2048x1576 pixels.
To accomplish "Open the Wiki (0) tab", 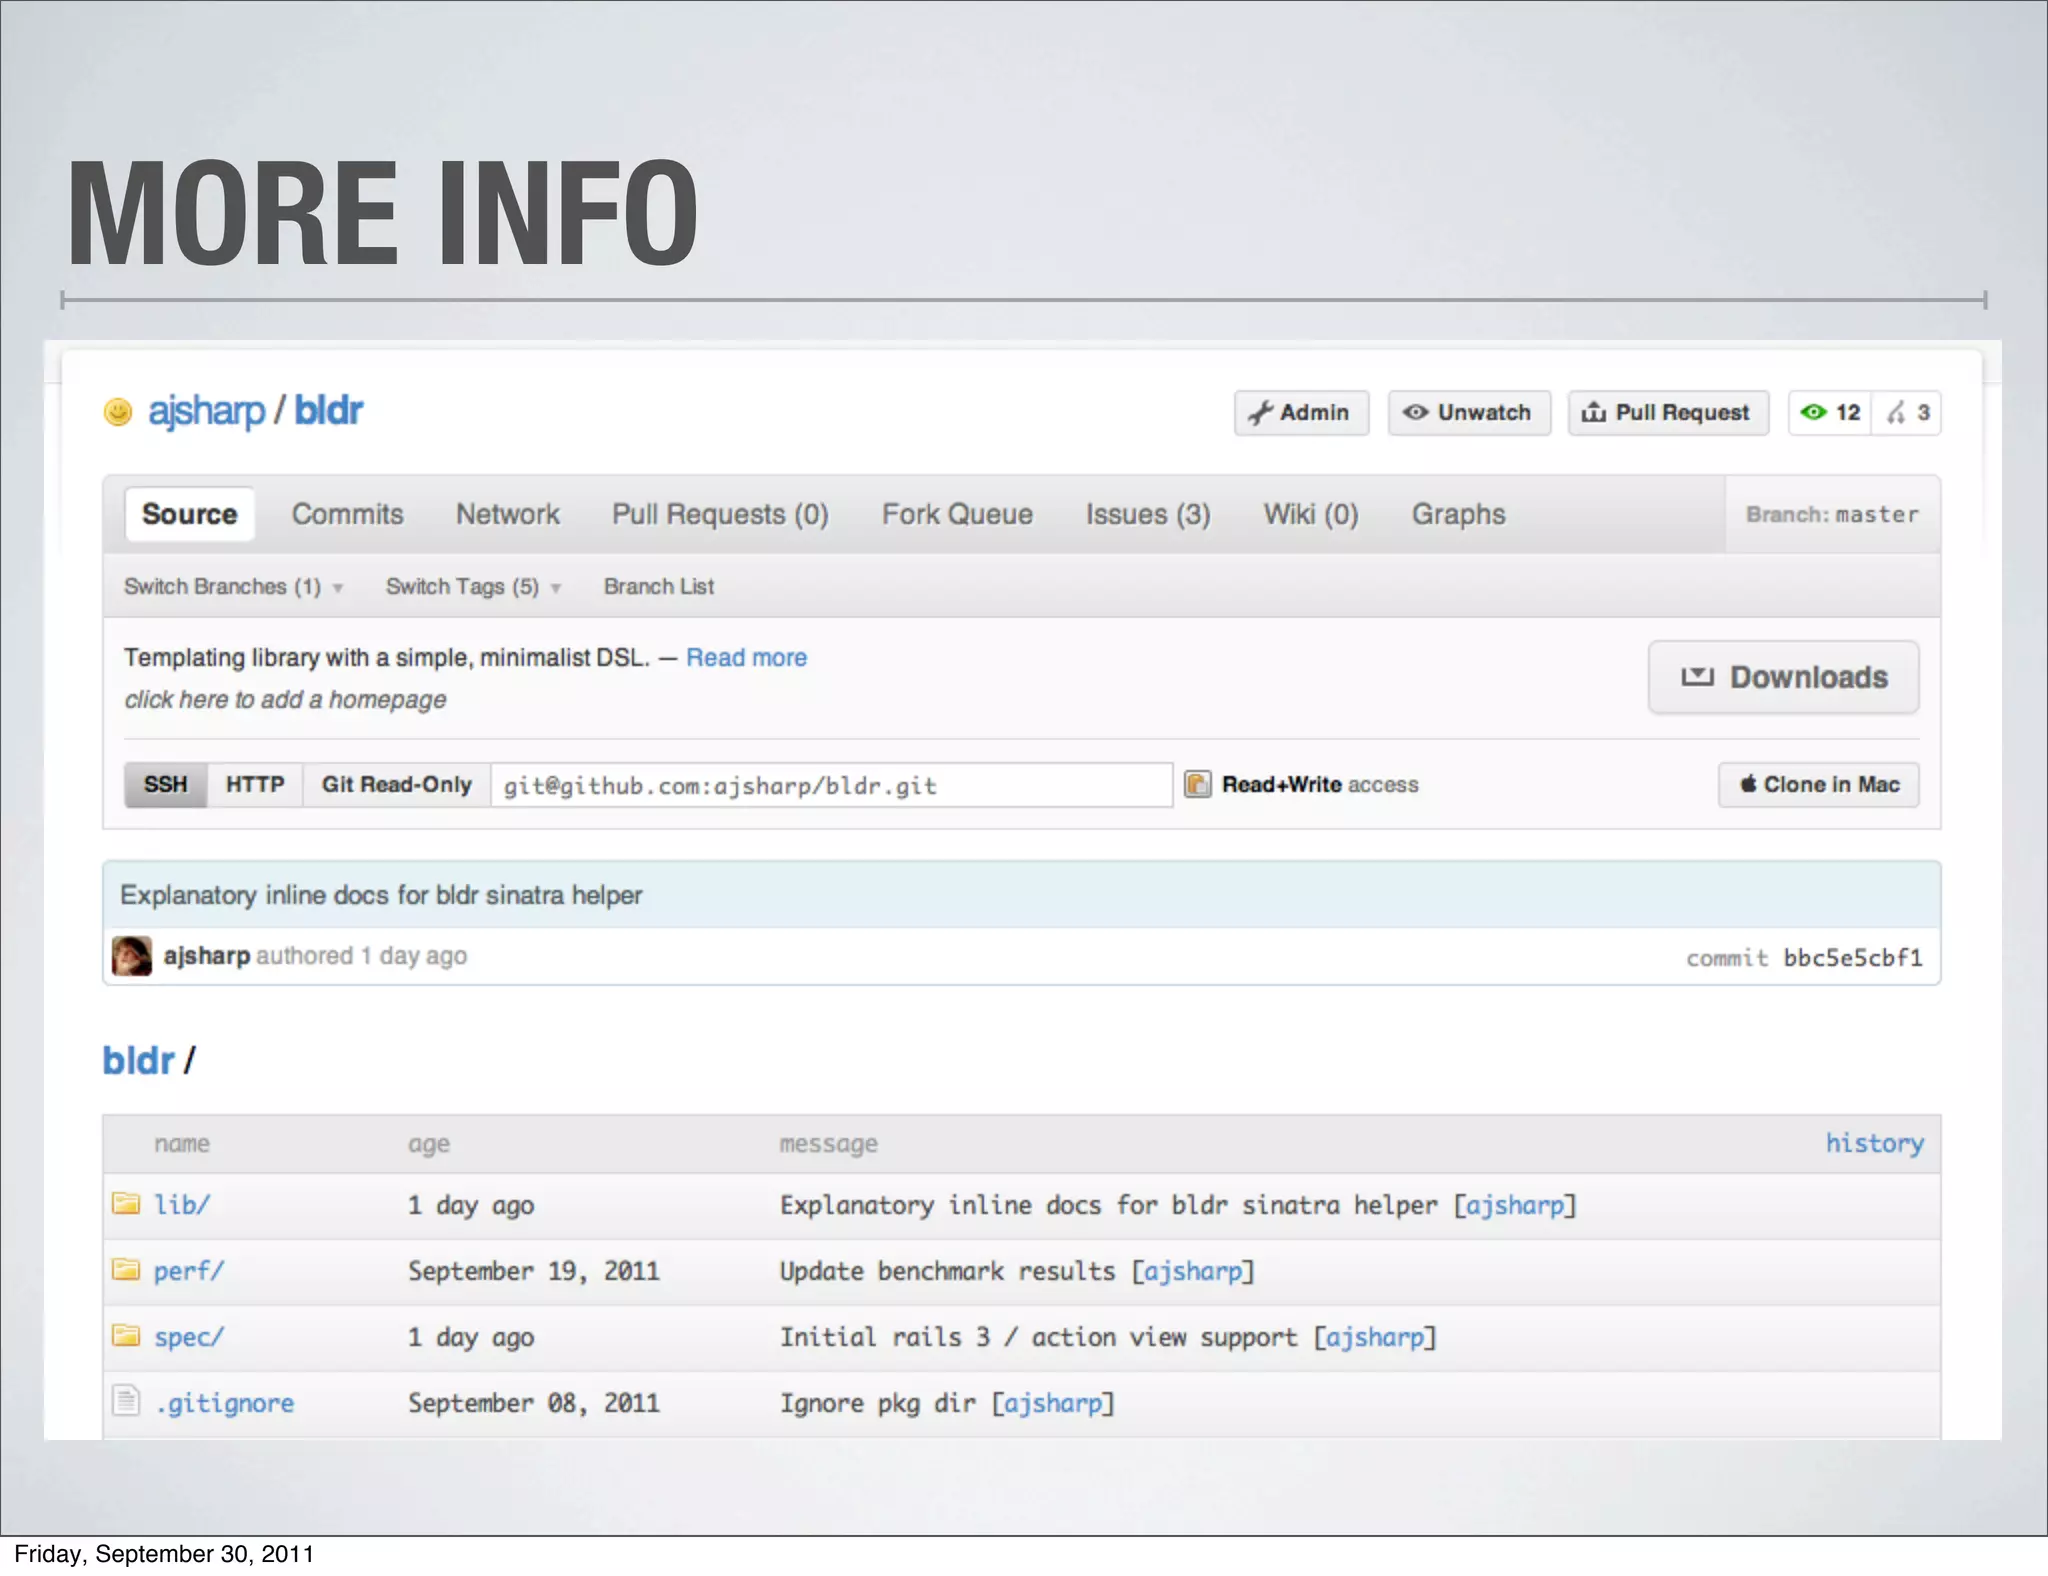I will 1311,514.
